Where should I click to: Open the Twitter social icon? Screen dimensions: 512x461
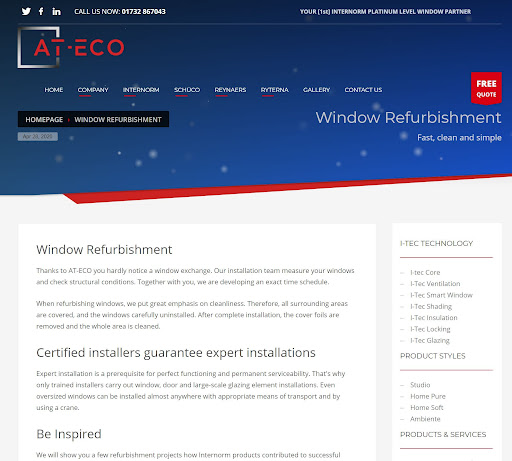click(26, 11)
